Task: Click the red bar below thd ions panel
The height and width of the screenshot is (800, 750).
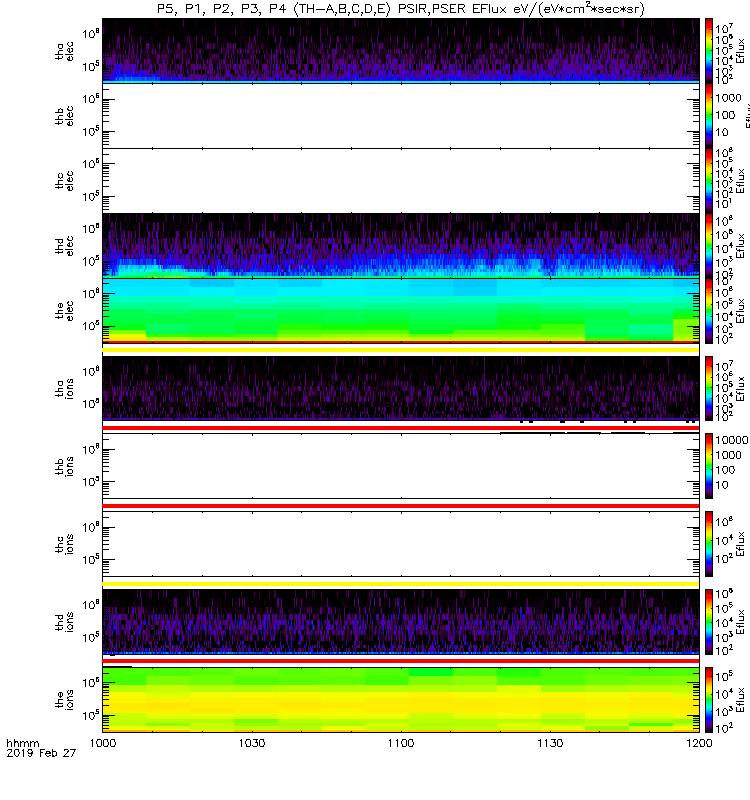Action: 401,661
